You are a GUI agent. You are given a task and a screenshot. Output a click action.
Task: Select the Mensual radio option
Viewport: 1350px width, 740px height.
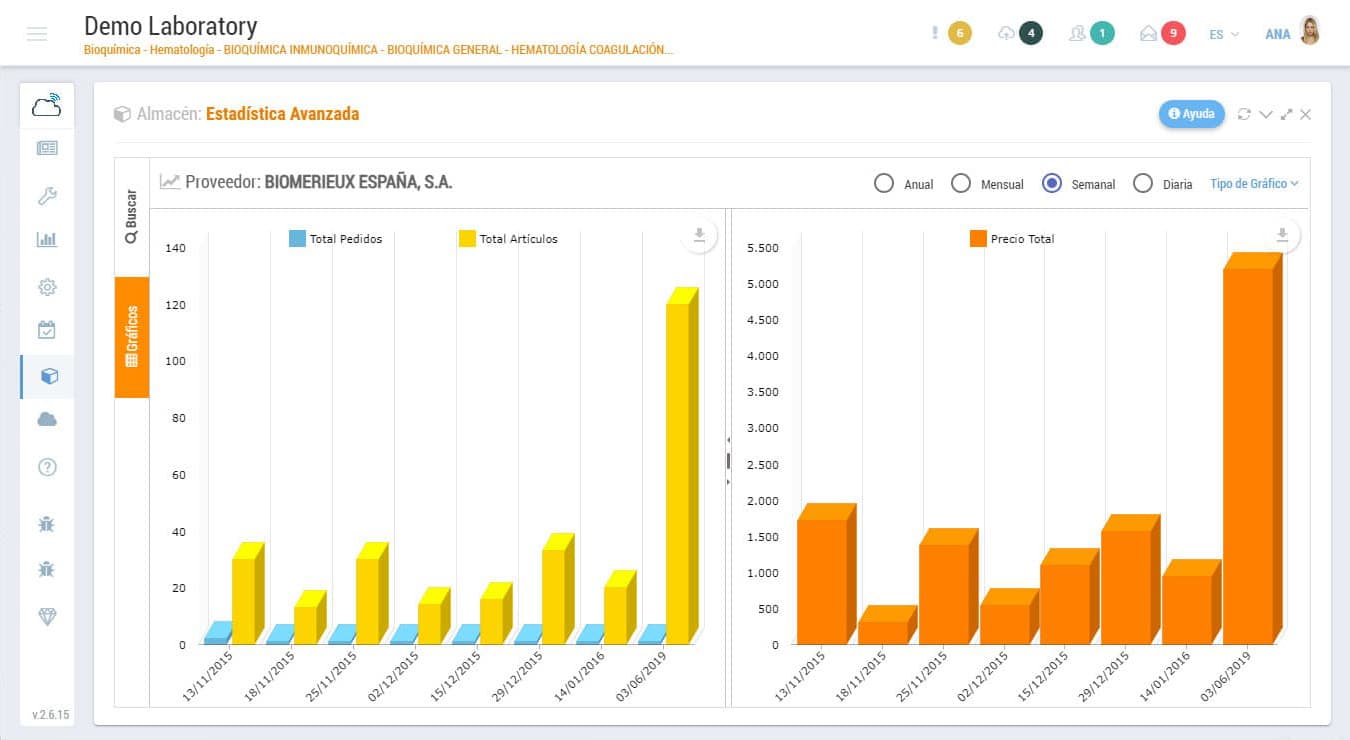(x=961, y=183)
